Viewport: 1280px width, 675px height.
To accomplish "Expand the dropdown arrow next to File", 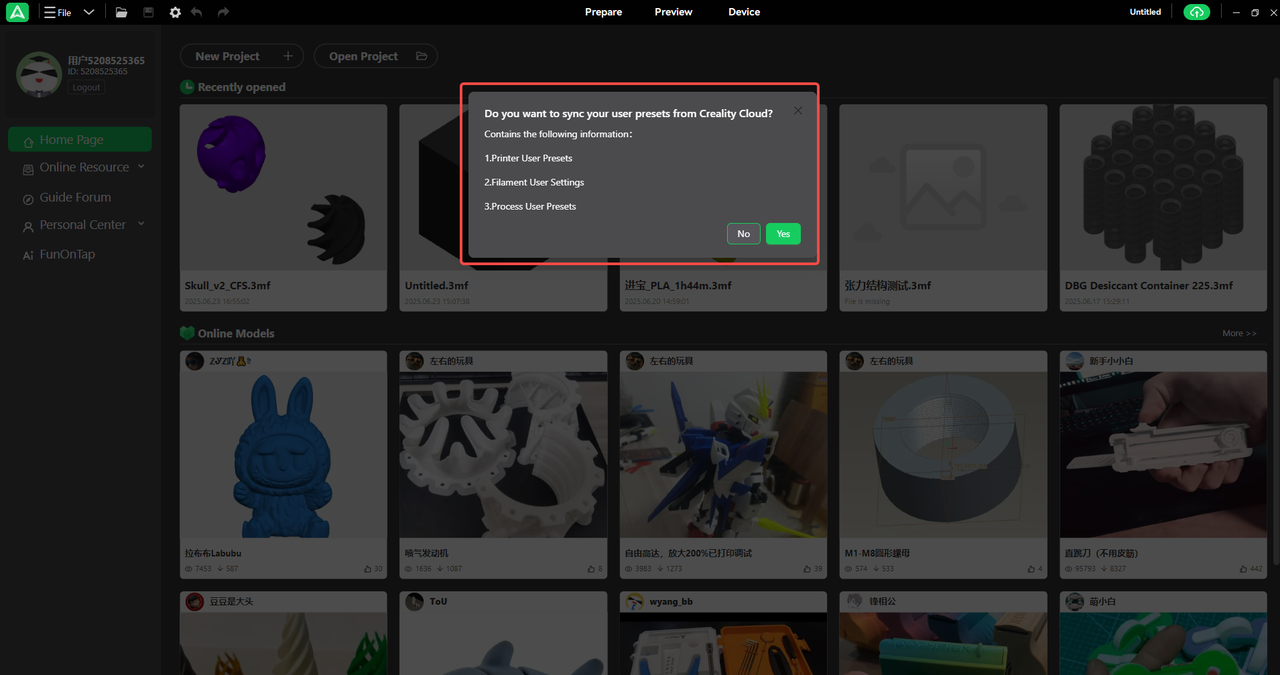I will point(89,12).
